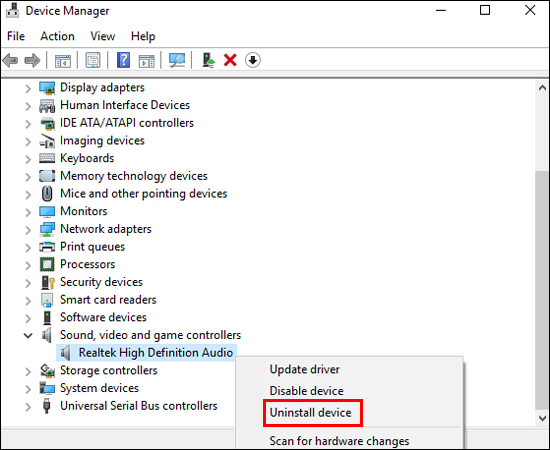Viewport: 550px width, 450px height.
Task: Click the Show/Hide Action Pane toolbar icon
Action: [x=147, y=61]
